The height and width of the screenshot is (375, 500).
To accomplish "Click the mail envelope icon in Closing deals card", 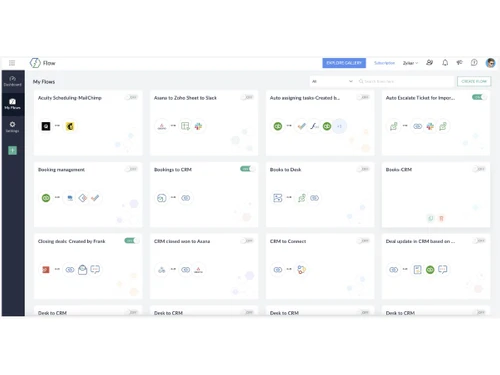I will coord(82,269).
